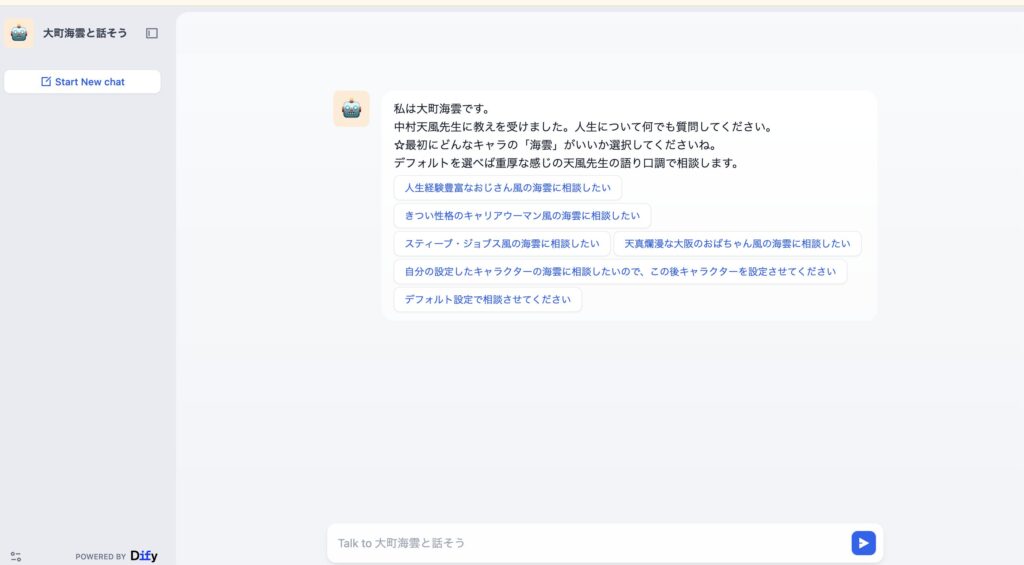
Task: Click the line starting 中村天風先生に教えを受けました
Action: (583, 127)
